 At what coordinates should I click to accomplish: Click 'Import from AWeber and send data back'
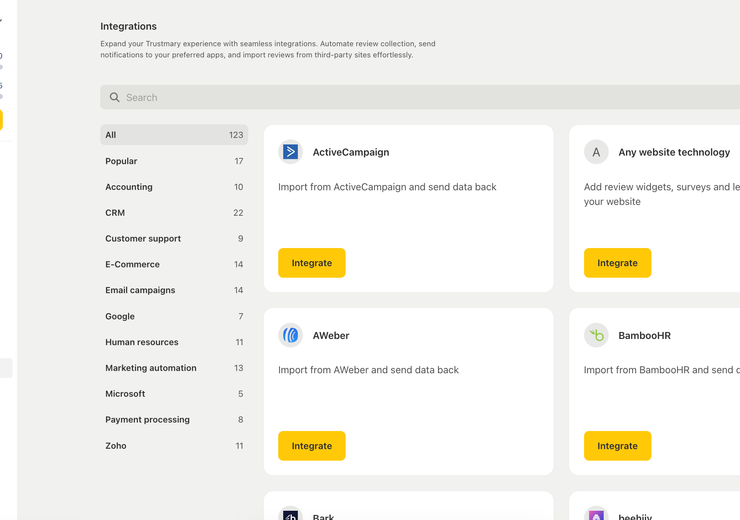point(368,370)
